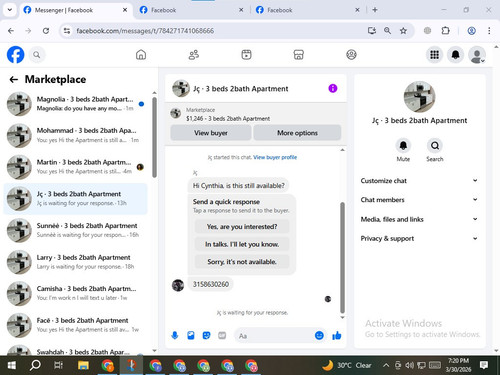
Task: Open the Mohammad conversation
Action: tap(75, 135)
